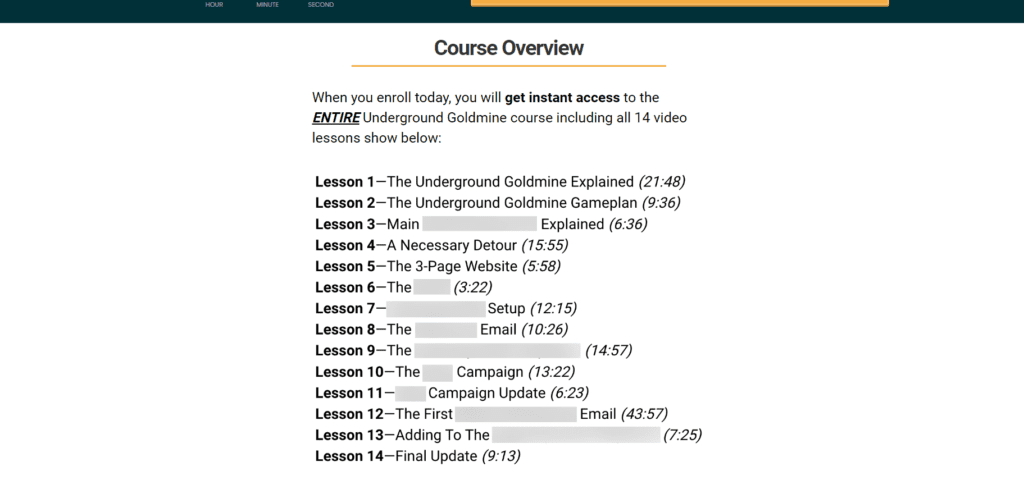Click the Lesson 8 Email entry

[x=441, y=330]
